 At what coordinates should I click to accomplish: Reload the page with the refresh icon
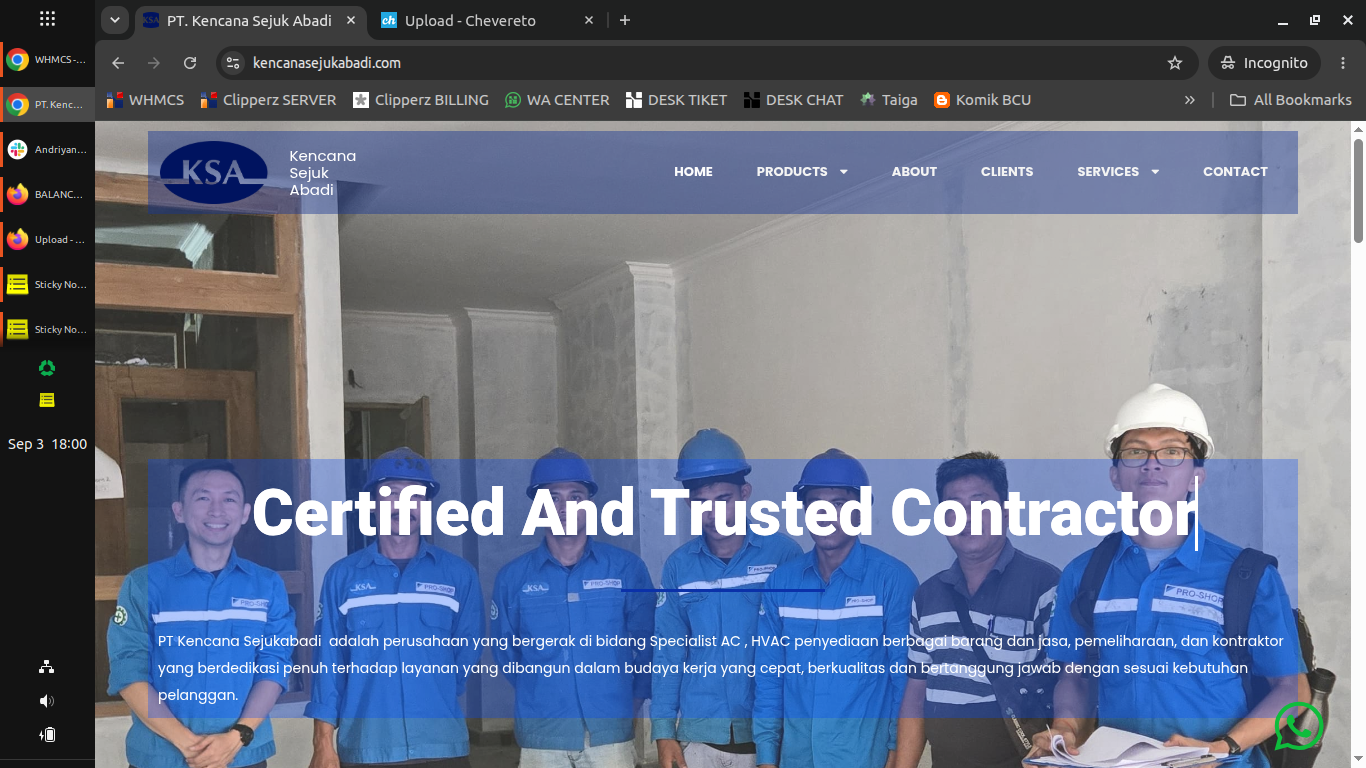(190, 63)
